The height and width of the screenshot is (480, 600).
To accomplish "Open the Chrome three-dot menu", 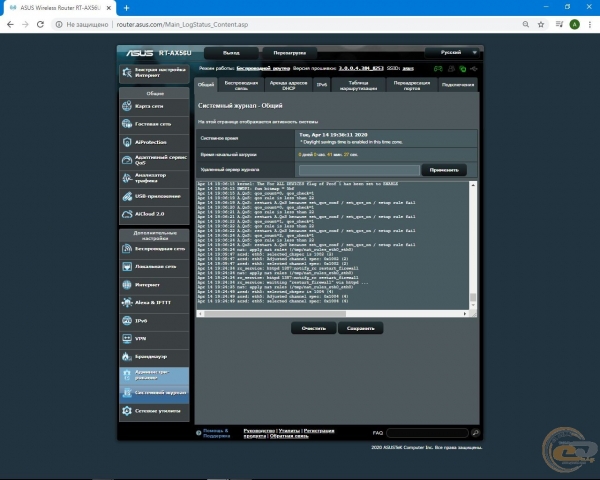I will 590,24.
